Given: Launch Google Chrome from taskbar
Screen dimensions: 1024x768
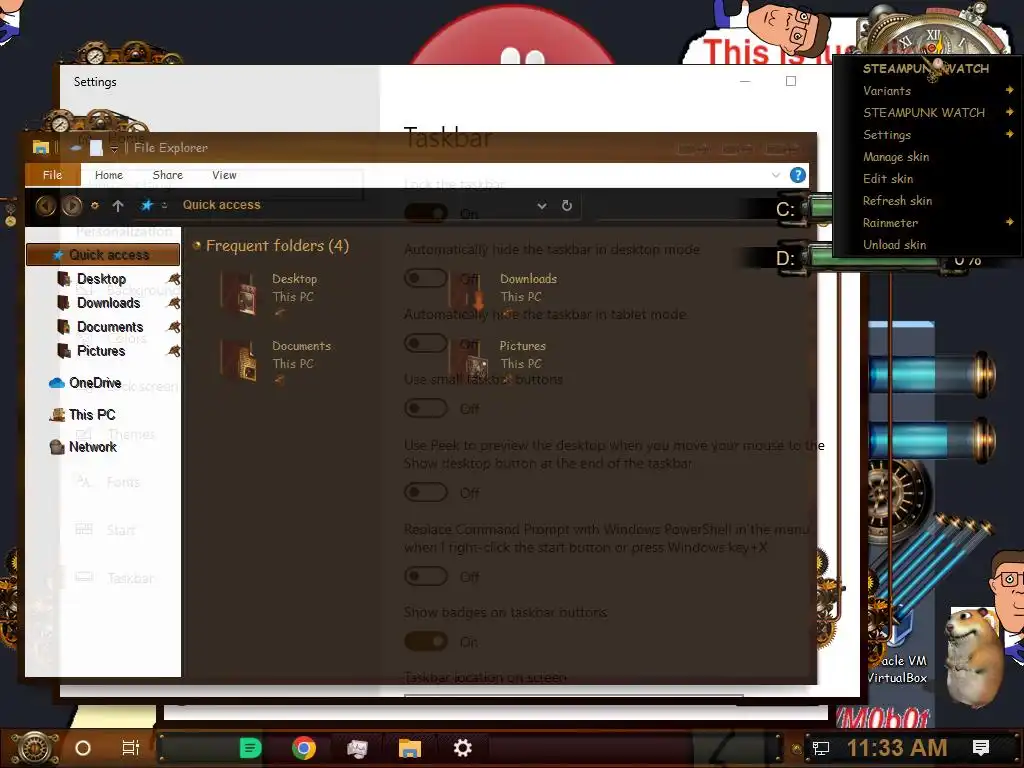Looking at the screenshot, I should (304, 748).
